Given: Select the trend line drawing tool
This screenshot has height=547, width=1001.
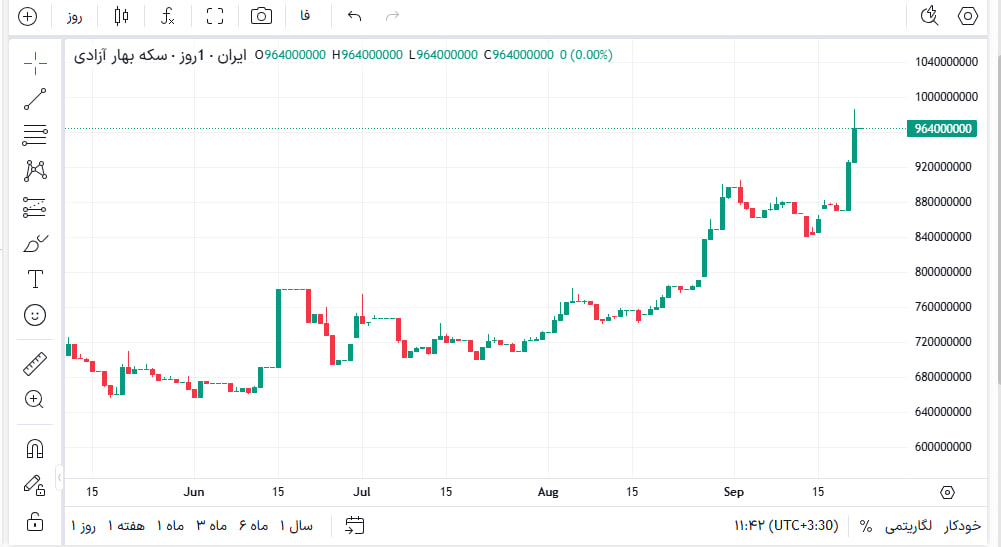Looking at the screenshot, I should (x=35, y=98).
